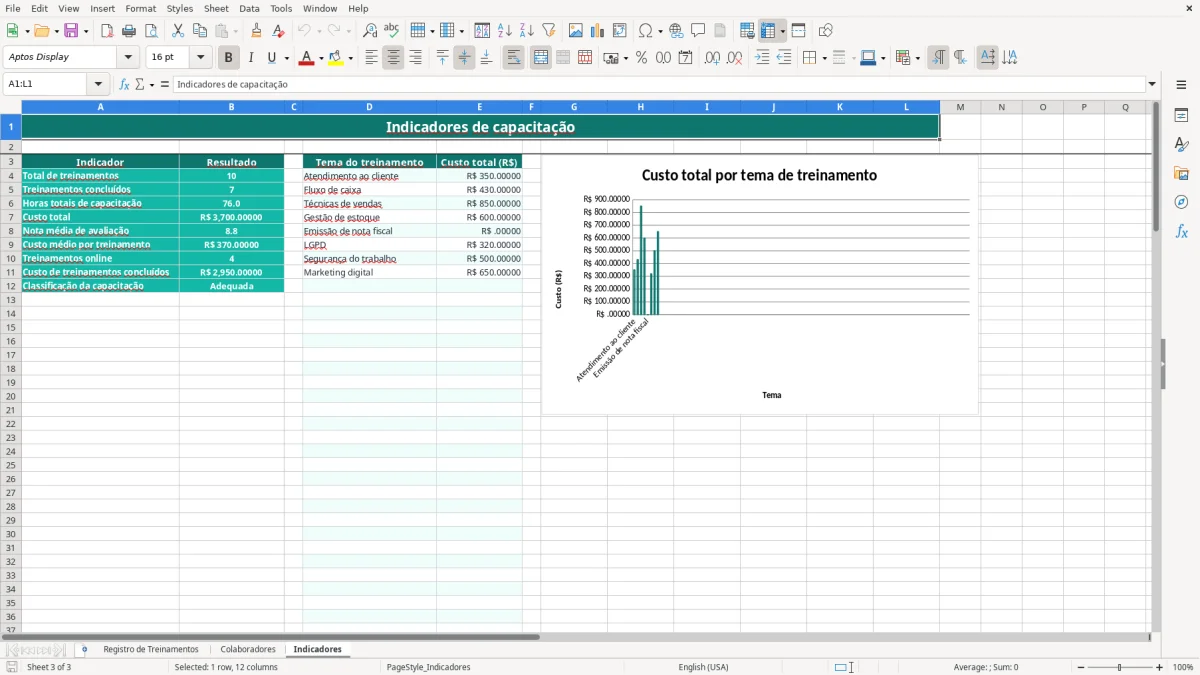Toggle Bold formatting
The width and height of the screenshot is (1200, 675).
(229, 58)
